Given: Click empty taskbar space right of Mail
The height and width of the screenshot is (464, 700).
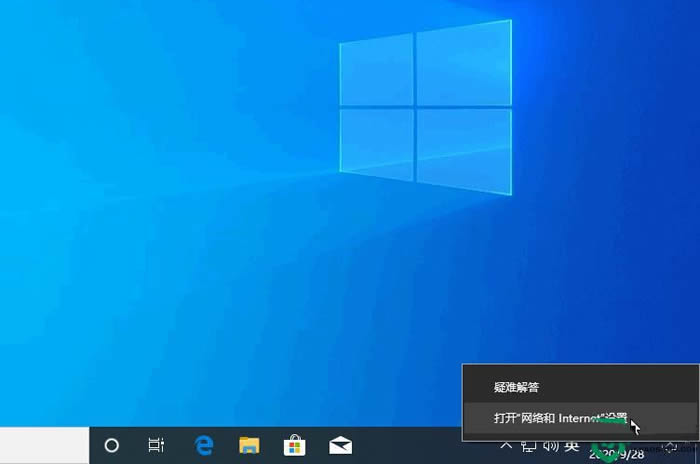Looking at the screenshot, I should [x=420, y=445].
